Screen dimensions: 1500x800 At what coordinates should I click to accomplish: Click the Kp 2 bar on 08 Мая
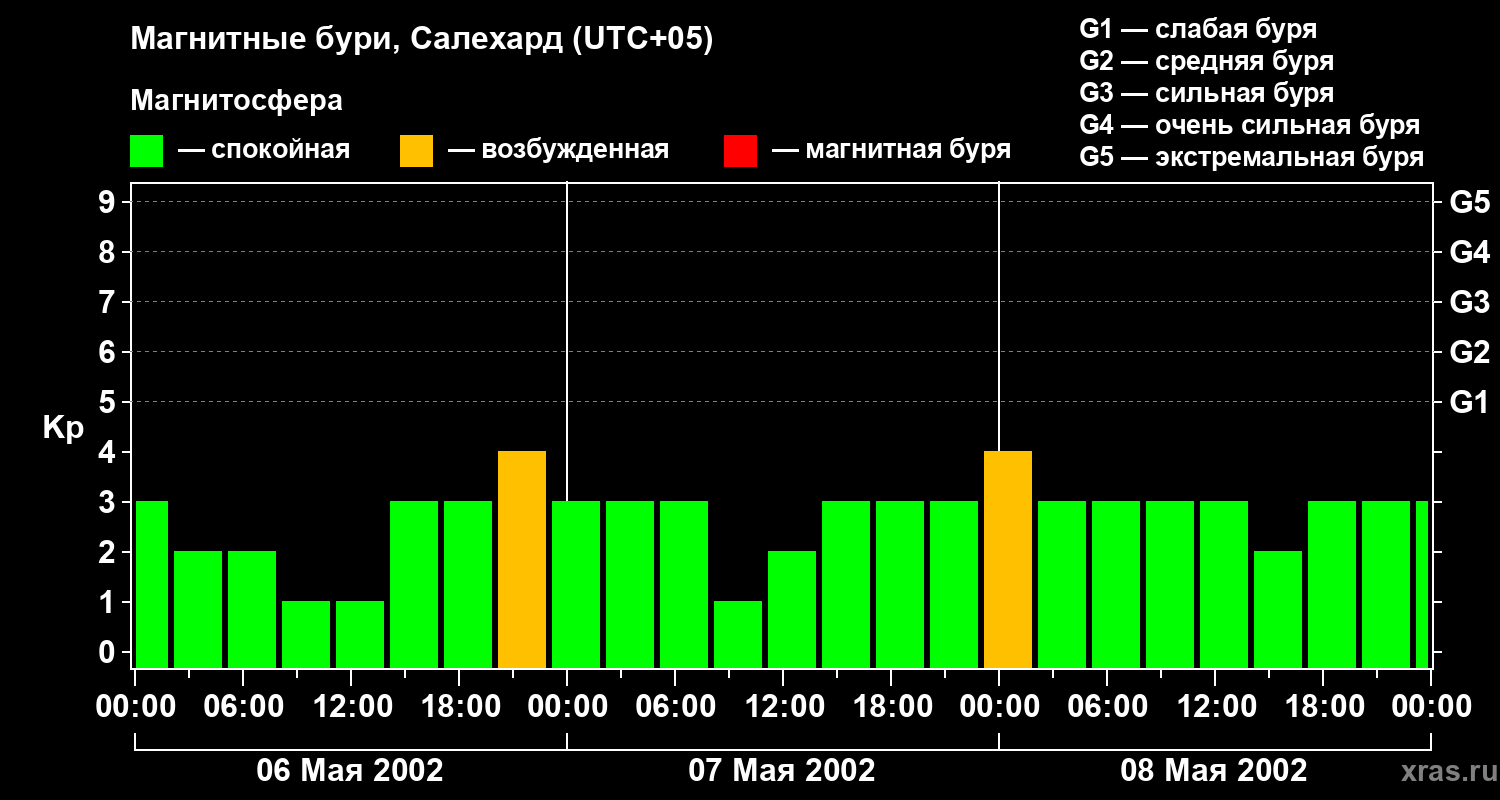click(x=1278, y=610)
